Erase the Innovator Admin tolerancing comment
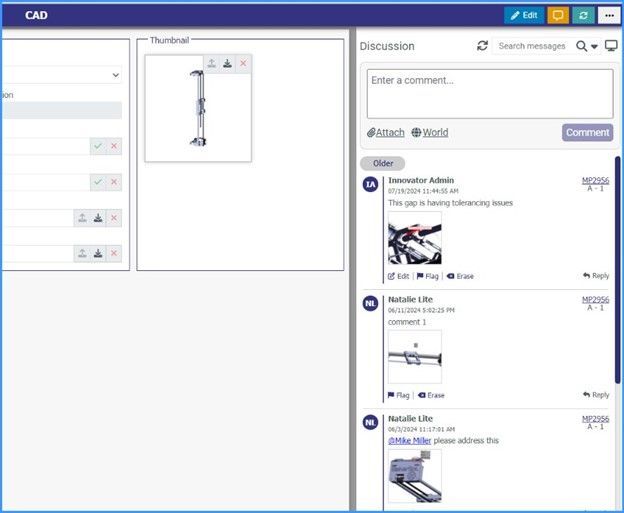The width and height of the screenshot is (624, 513). pos(460,276)
